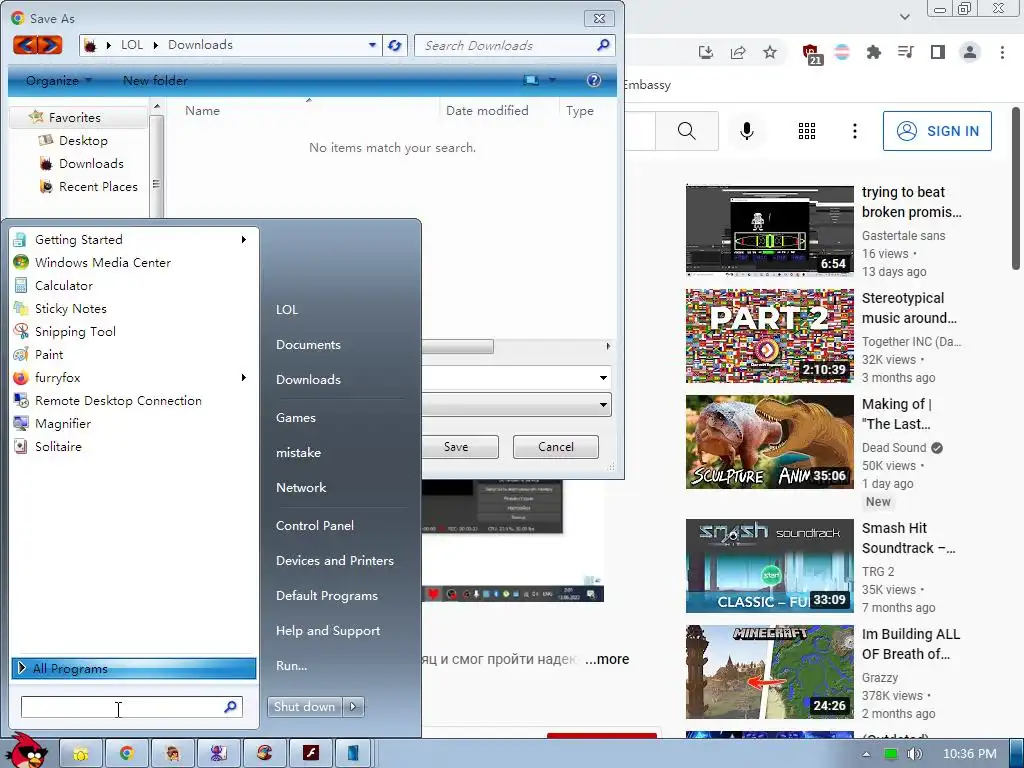Click the Chrome share page icon
This screenshot has height=768, width=1024.
pyautogui.click(x=738, y=52)
